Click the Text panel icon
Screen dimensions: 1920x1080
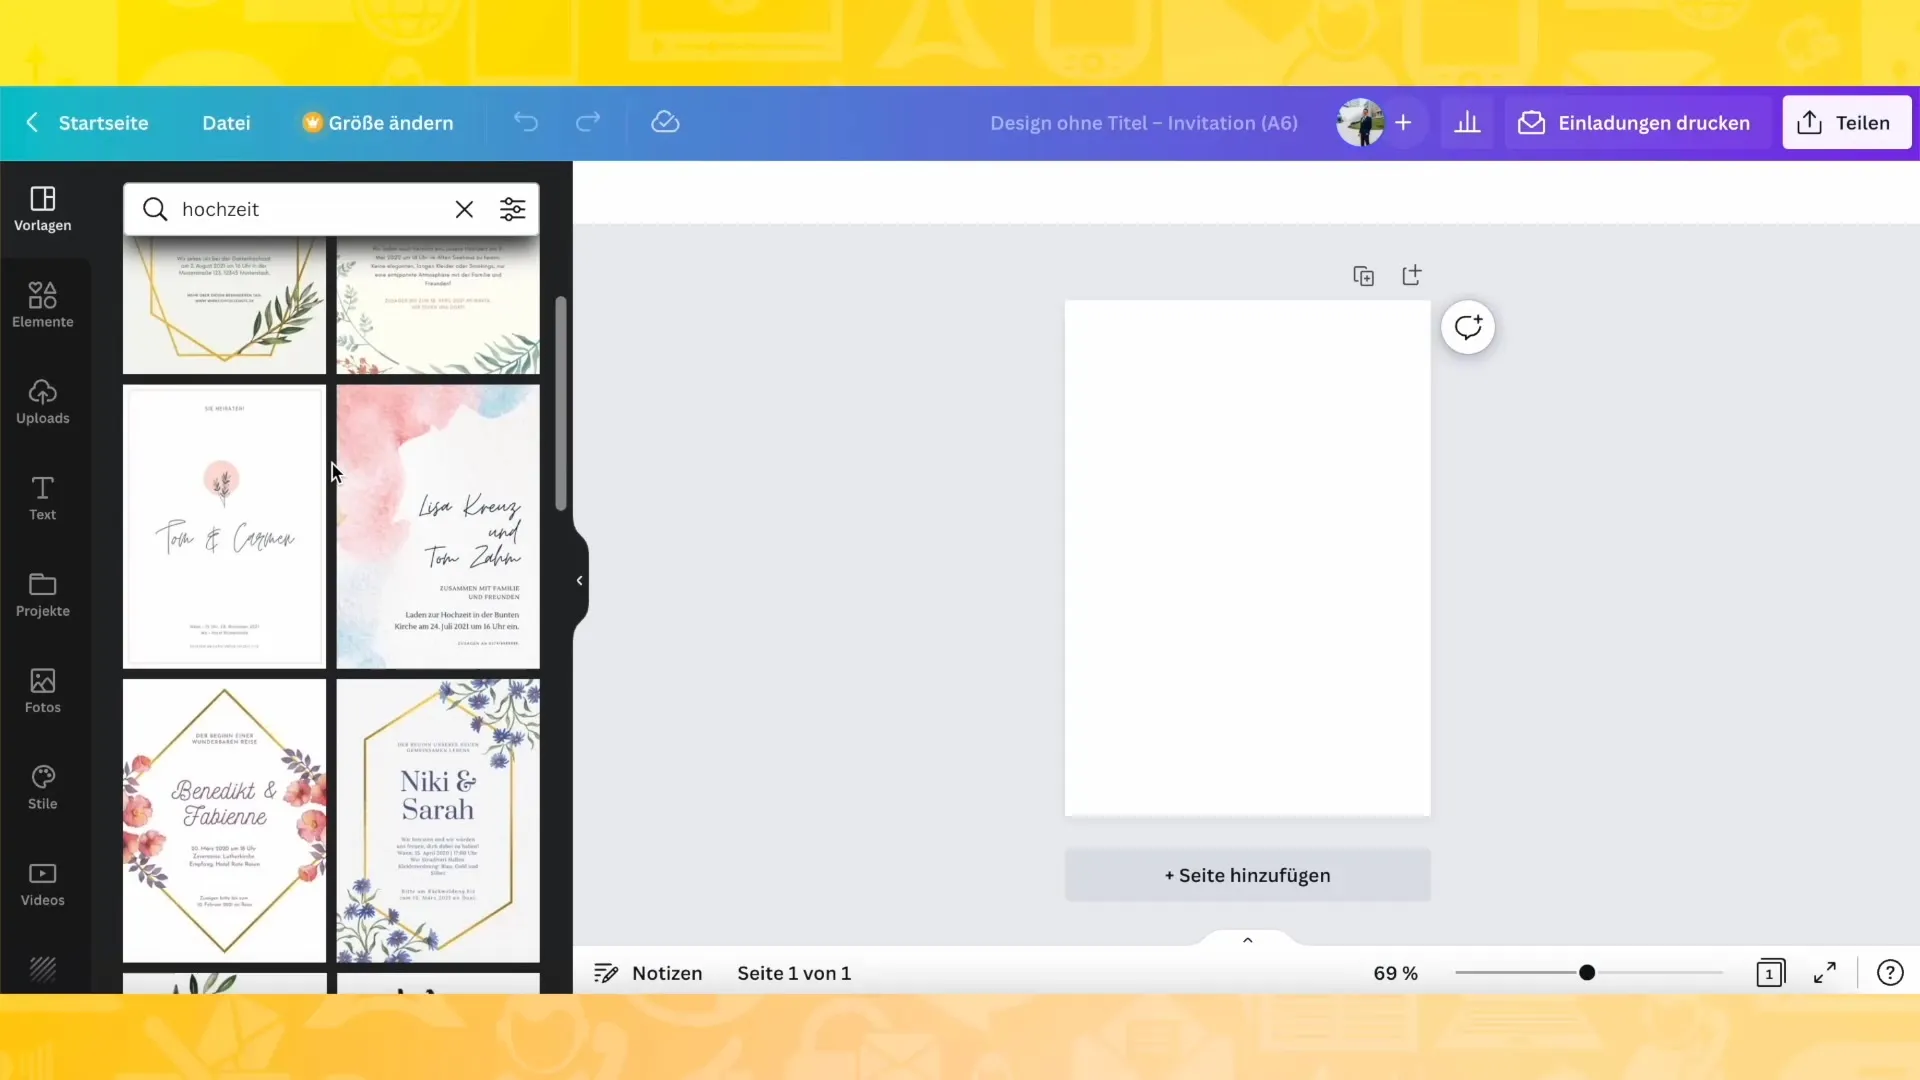(42, 497)
